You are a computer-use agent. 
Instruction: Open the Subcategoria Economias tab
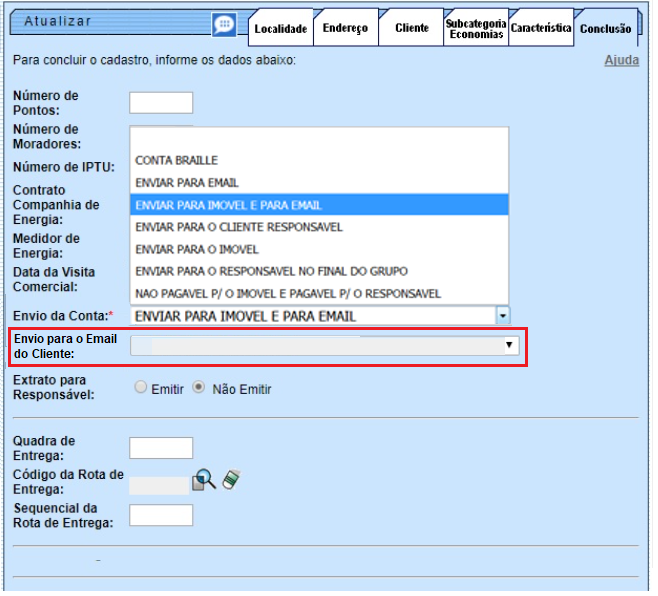point(475,29)
